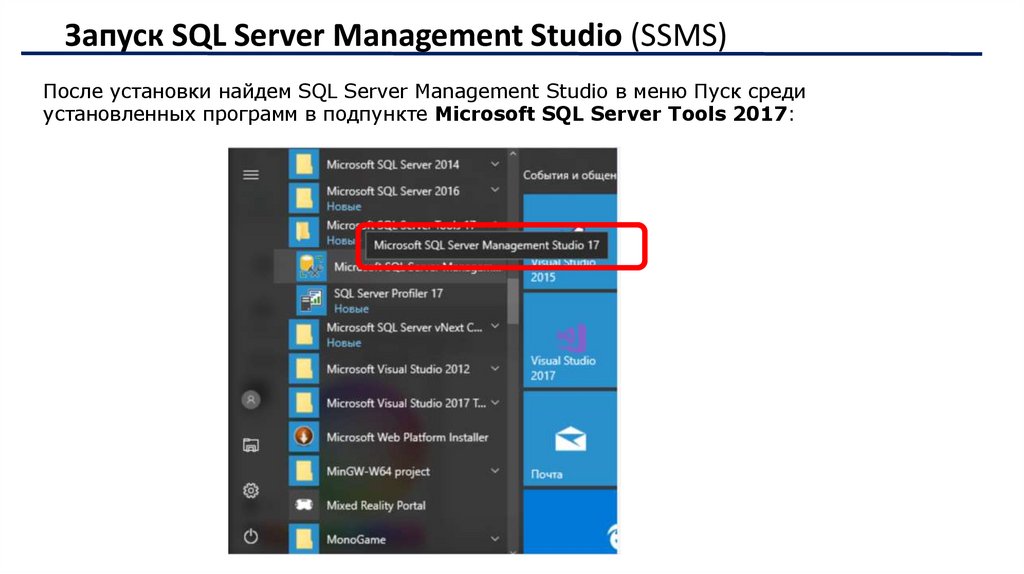Open the Почта mail tile
The width and height of the screenshot is (1024, 574).
click(569, 439)
